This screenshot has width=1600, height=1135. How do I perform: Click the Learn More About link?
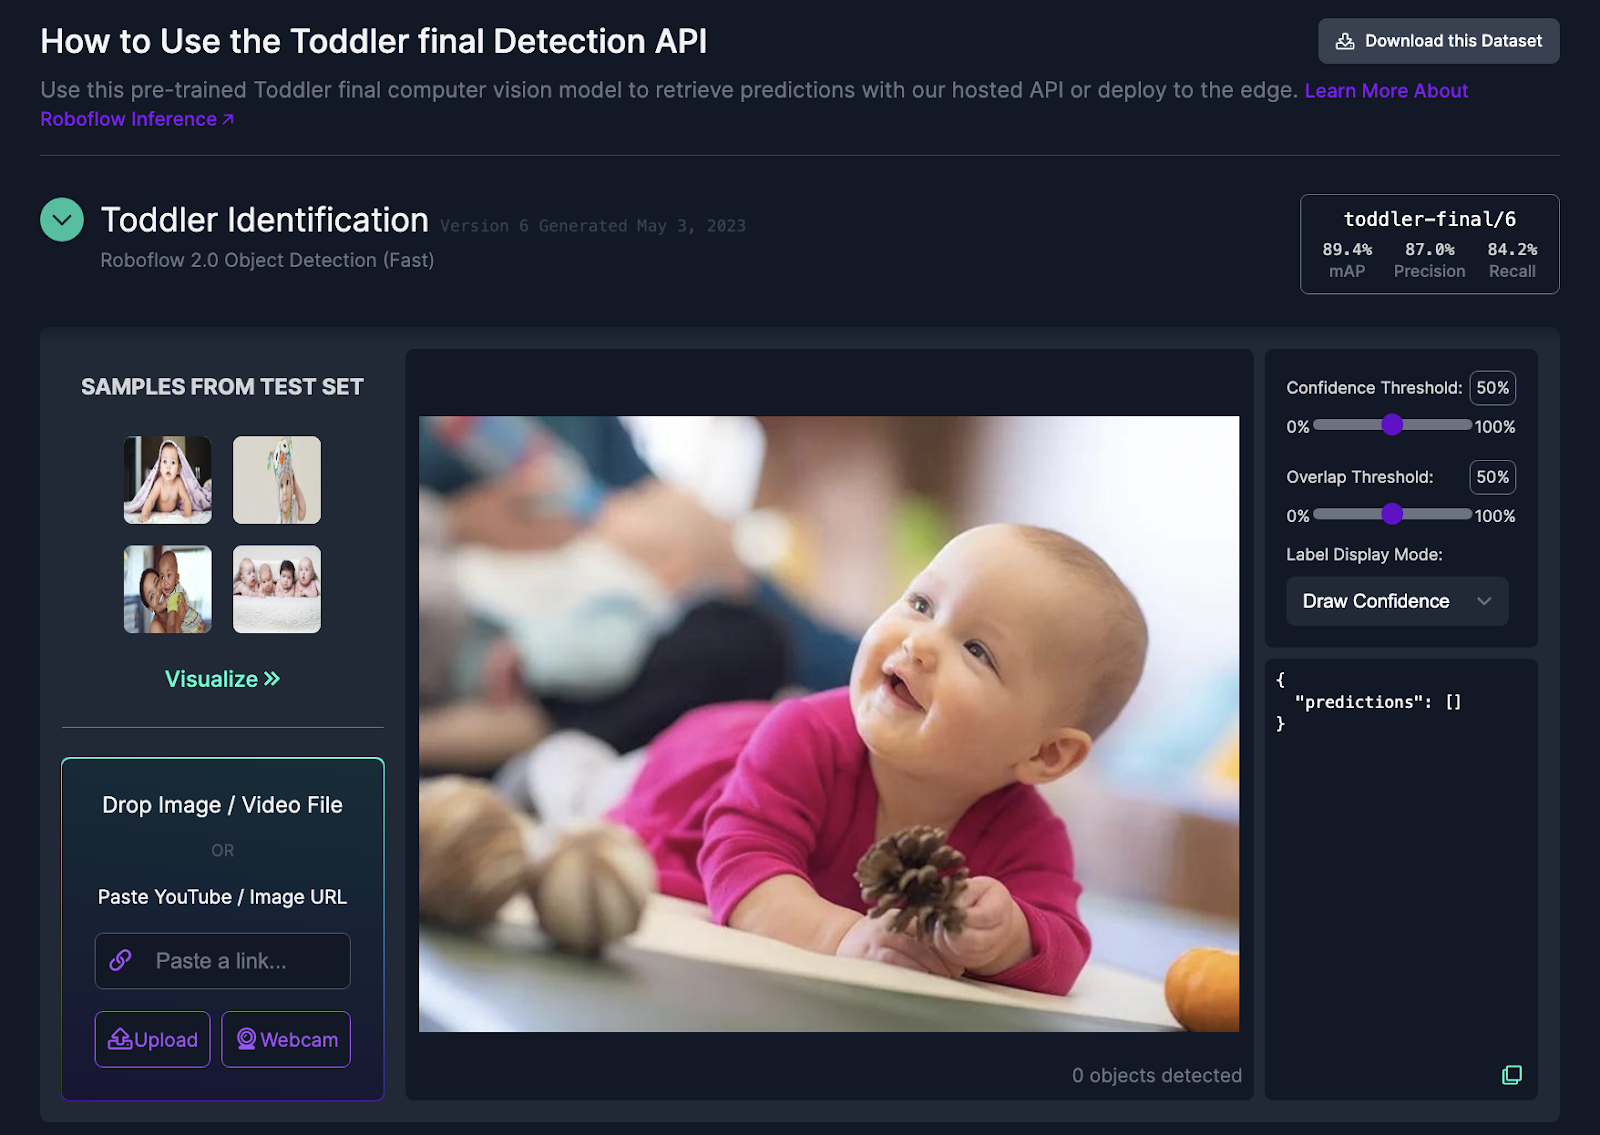pos(1386,91)
